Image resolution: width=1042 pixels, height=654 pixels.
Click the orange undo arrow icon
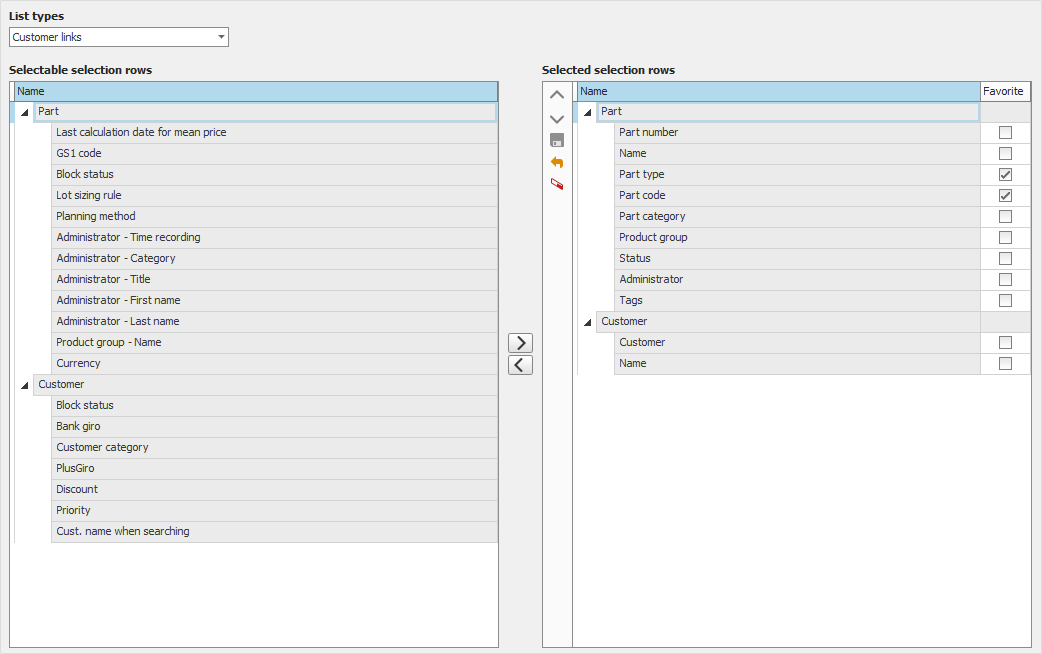(x=557, y=162)
